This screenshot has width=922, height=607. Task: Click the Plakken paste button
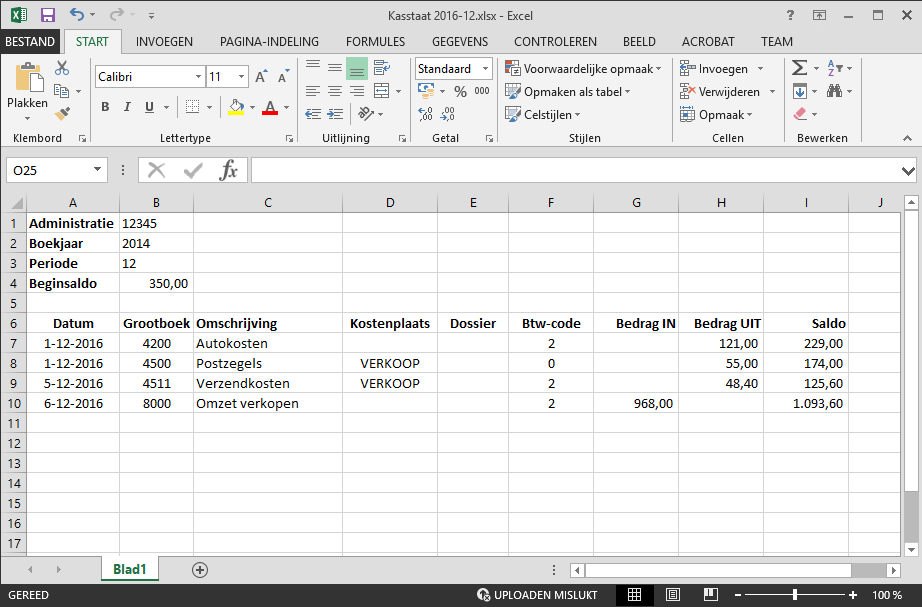pos(27,86)
